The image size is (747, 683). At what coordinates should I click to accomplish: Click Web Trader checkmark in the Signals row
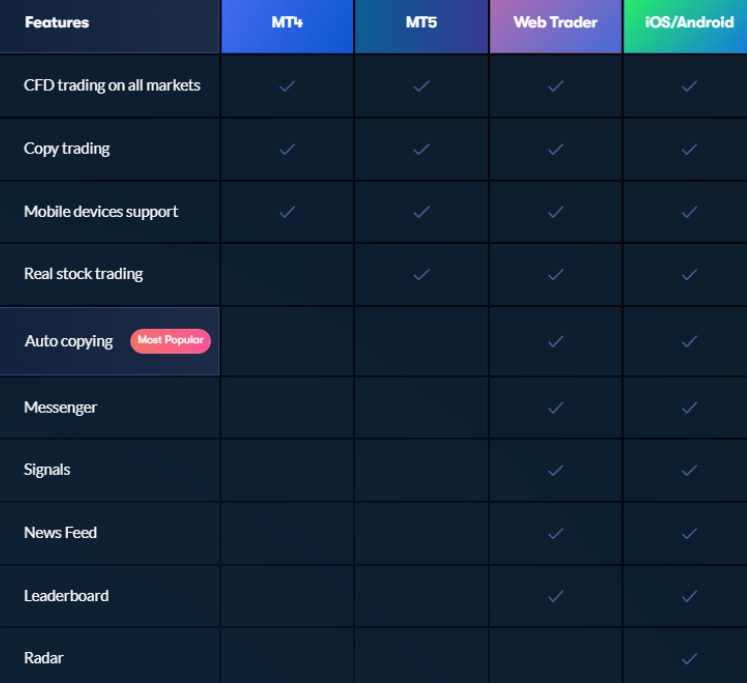pyautogui.click(x=555, y=470)
